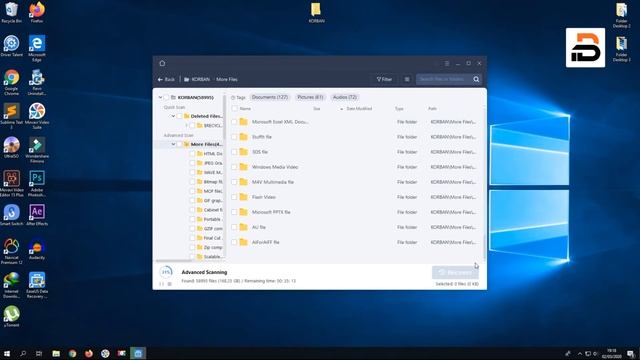
Task: Go to the home screen via house icon
Action: tap(162, 63)
